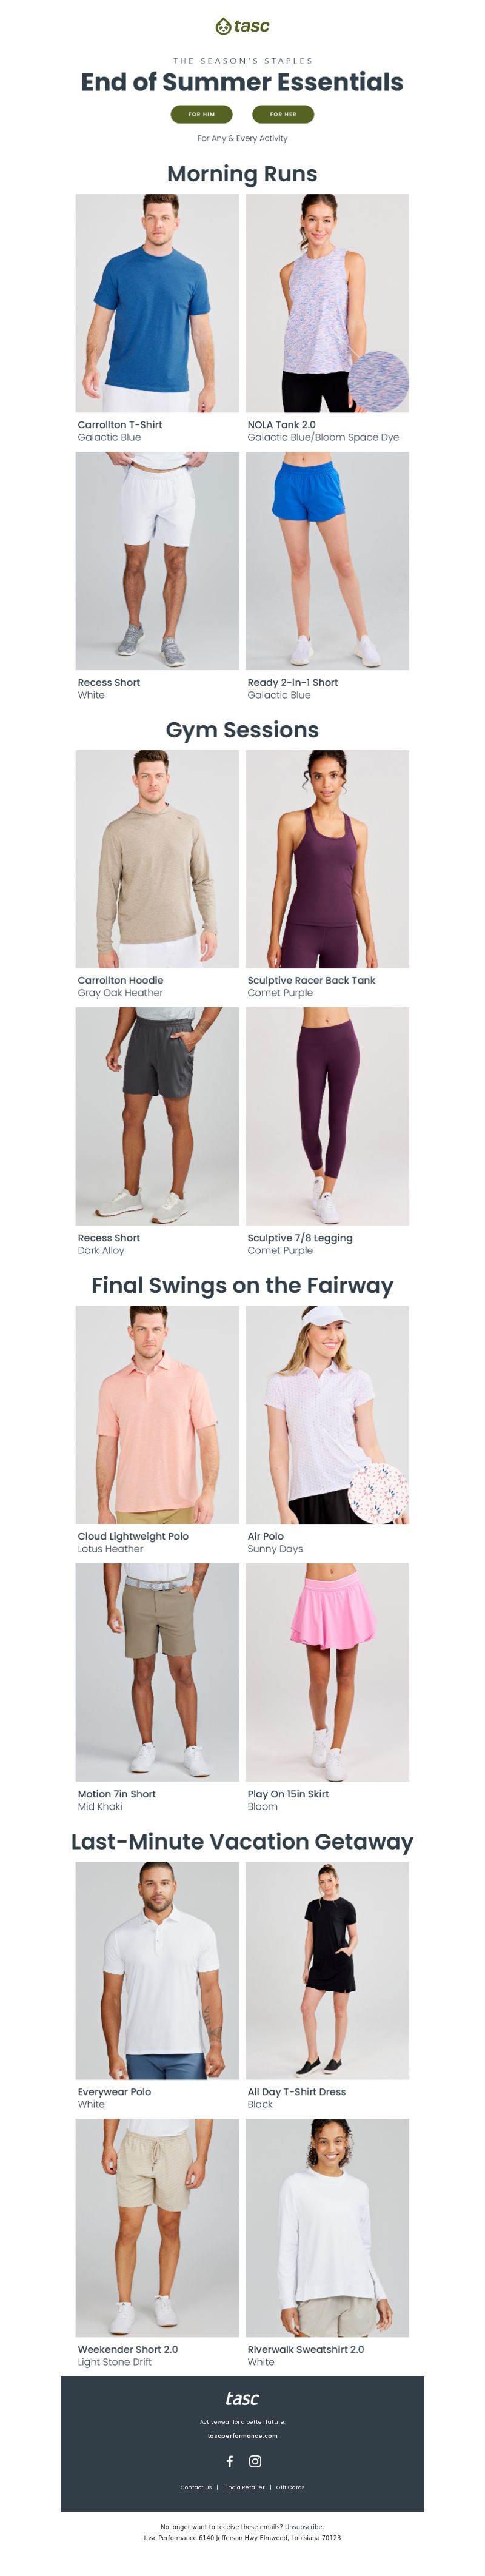Click the tasc logo at the top

242,26
